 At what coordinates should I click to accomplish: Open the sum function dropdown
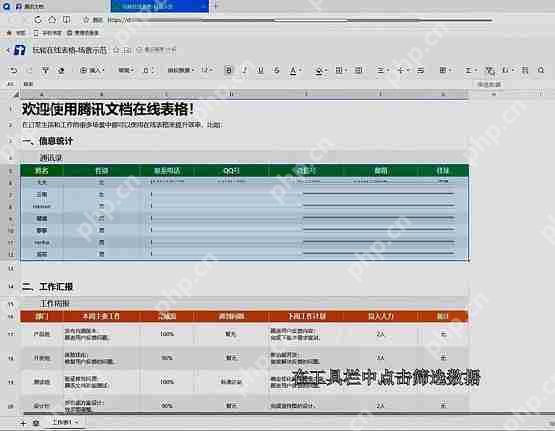click(x=470, y=70)
